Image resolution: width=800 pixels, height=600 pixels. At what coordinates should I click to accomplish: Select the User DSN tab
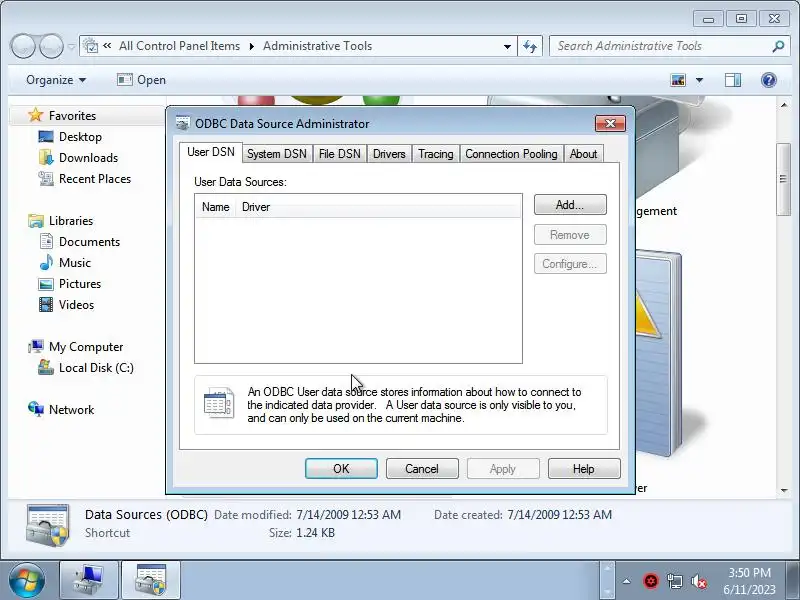click(x=211, y=152)
